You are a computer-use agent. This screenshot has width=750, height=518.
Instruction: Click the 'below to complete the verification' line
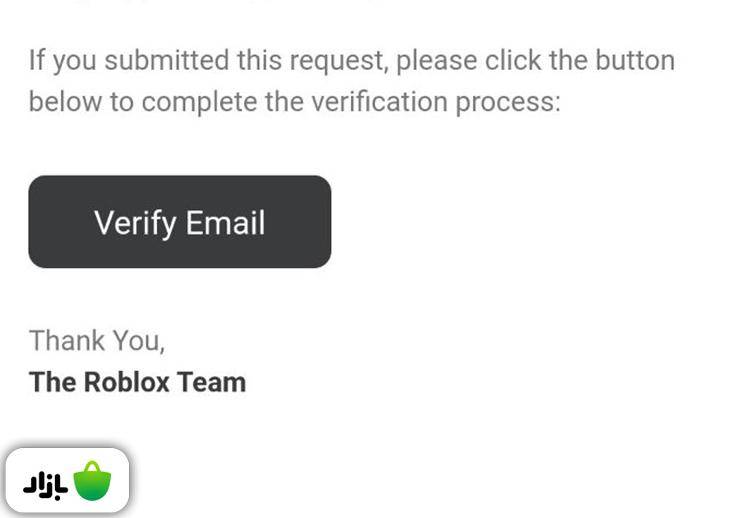coord(294,102)
